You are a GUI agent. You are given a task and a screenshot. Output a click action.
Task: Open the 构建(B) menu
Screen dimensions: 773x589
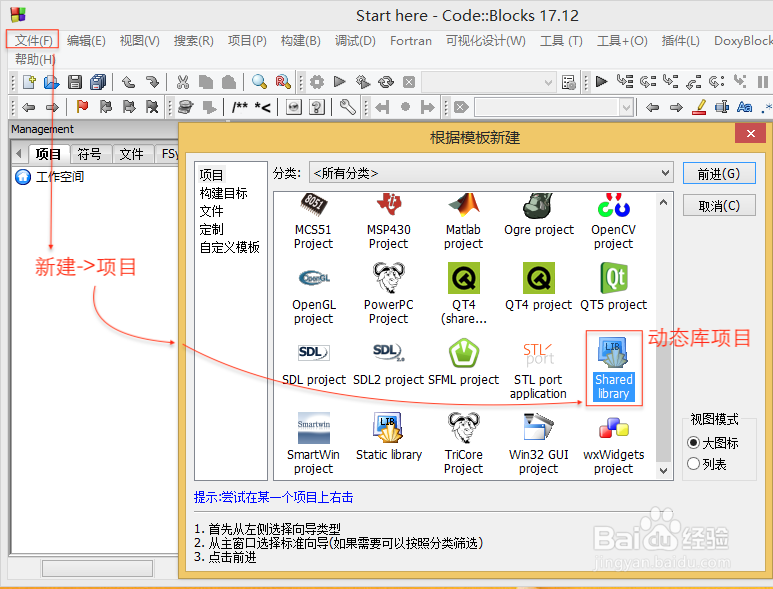click(301, 40)
